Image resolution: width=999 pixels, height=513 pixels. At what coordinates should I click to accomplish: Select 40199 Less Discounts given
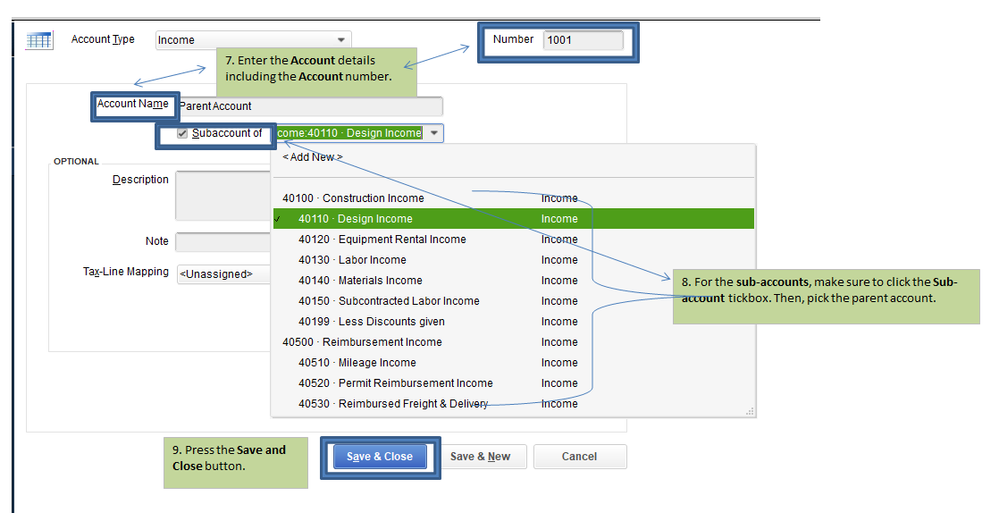click(371, 322)
